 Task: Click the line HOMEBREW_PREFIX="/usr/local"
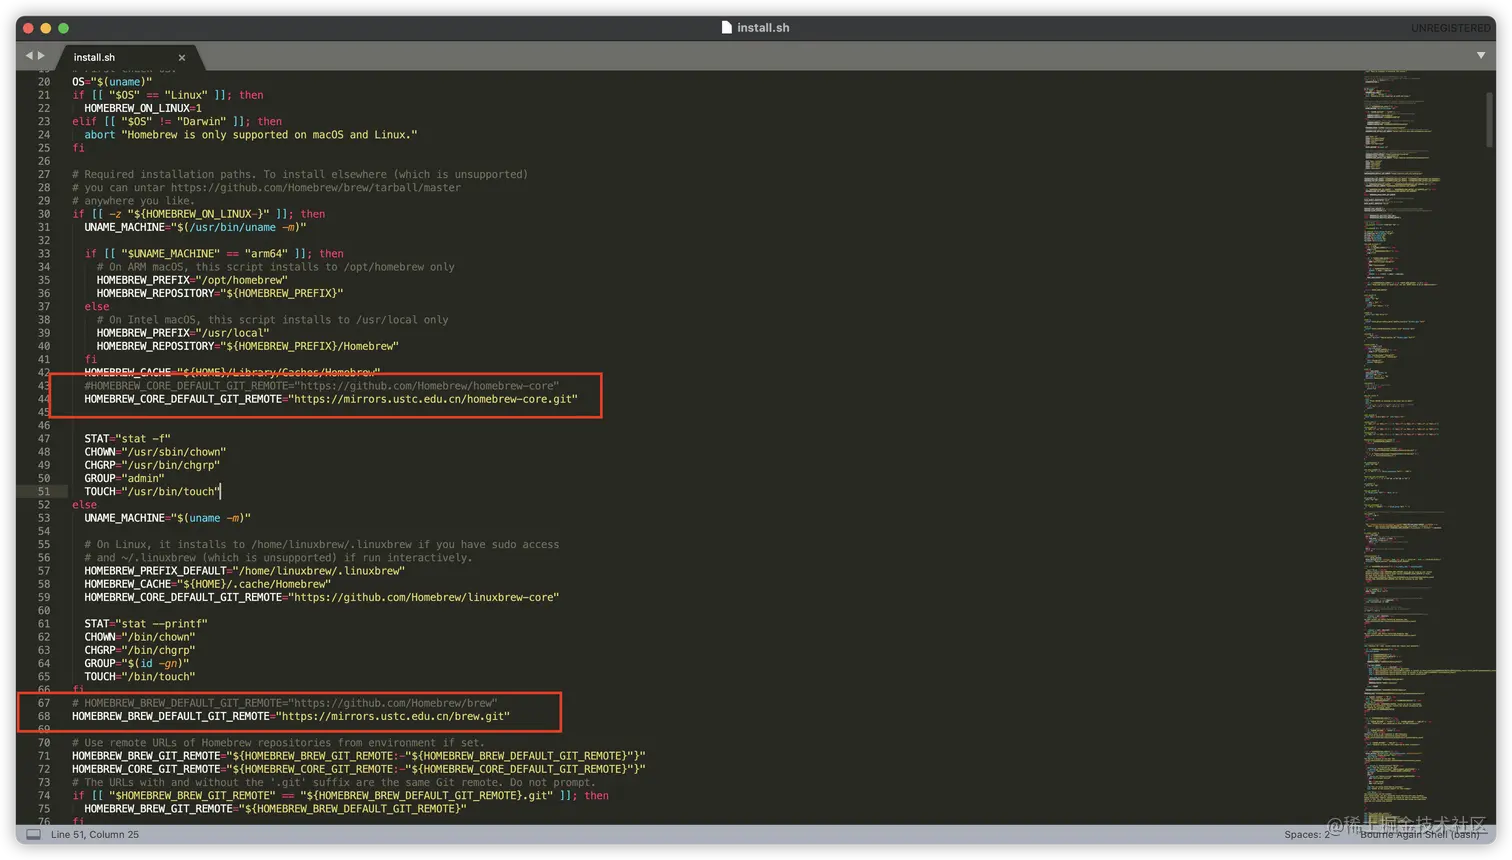coord(183,334)
